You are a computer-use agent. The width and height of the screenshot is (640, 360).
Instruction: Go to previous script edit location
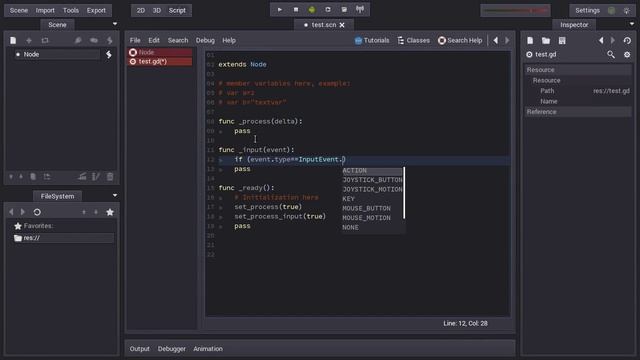(496, 40)
